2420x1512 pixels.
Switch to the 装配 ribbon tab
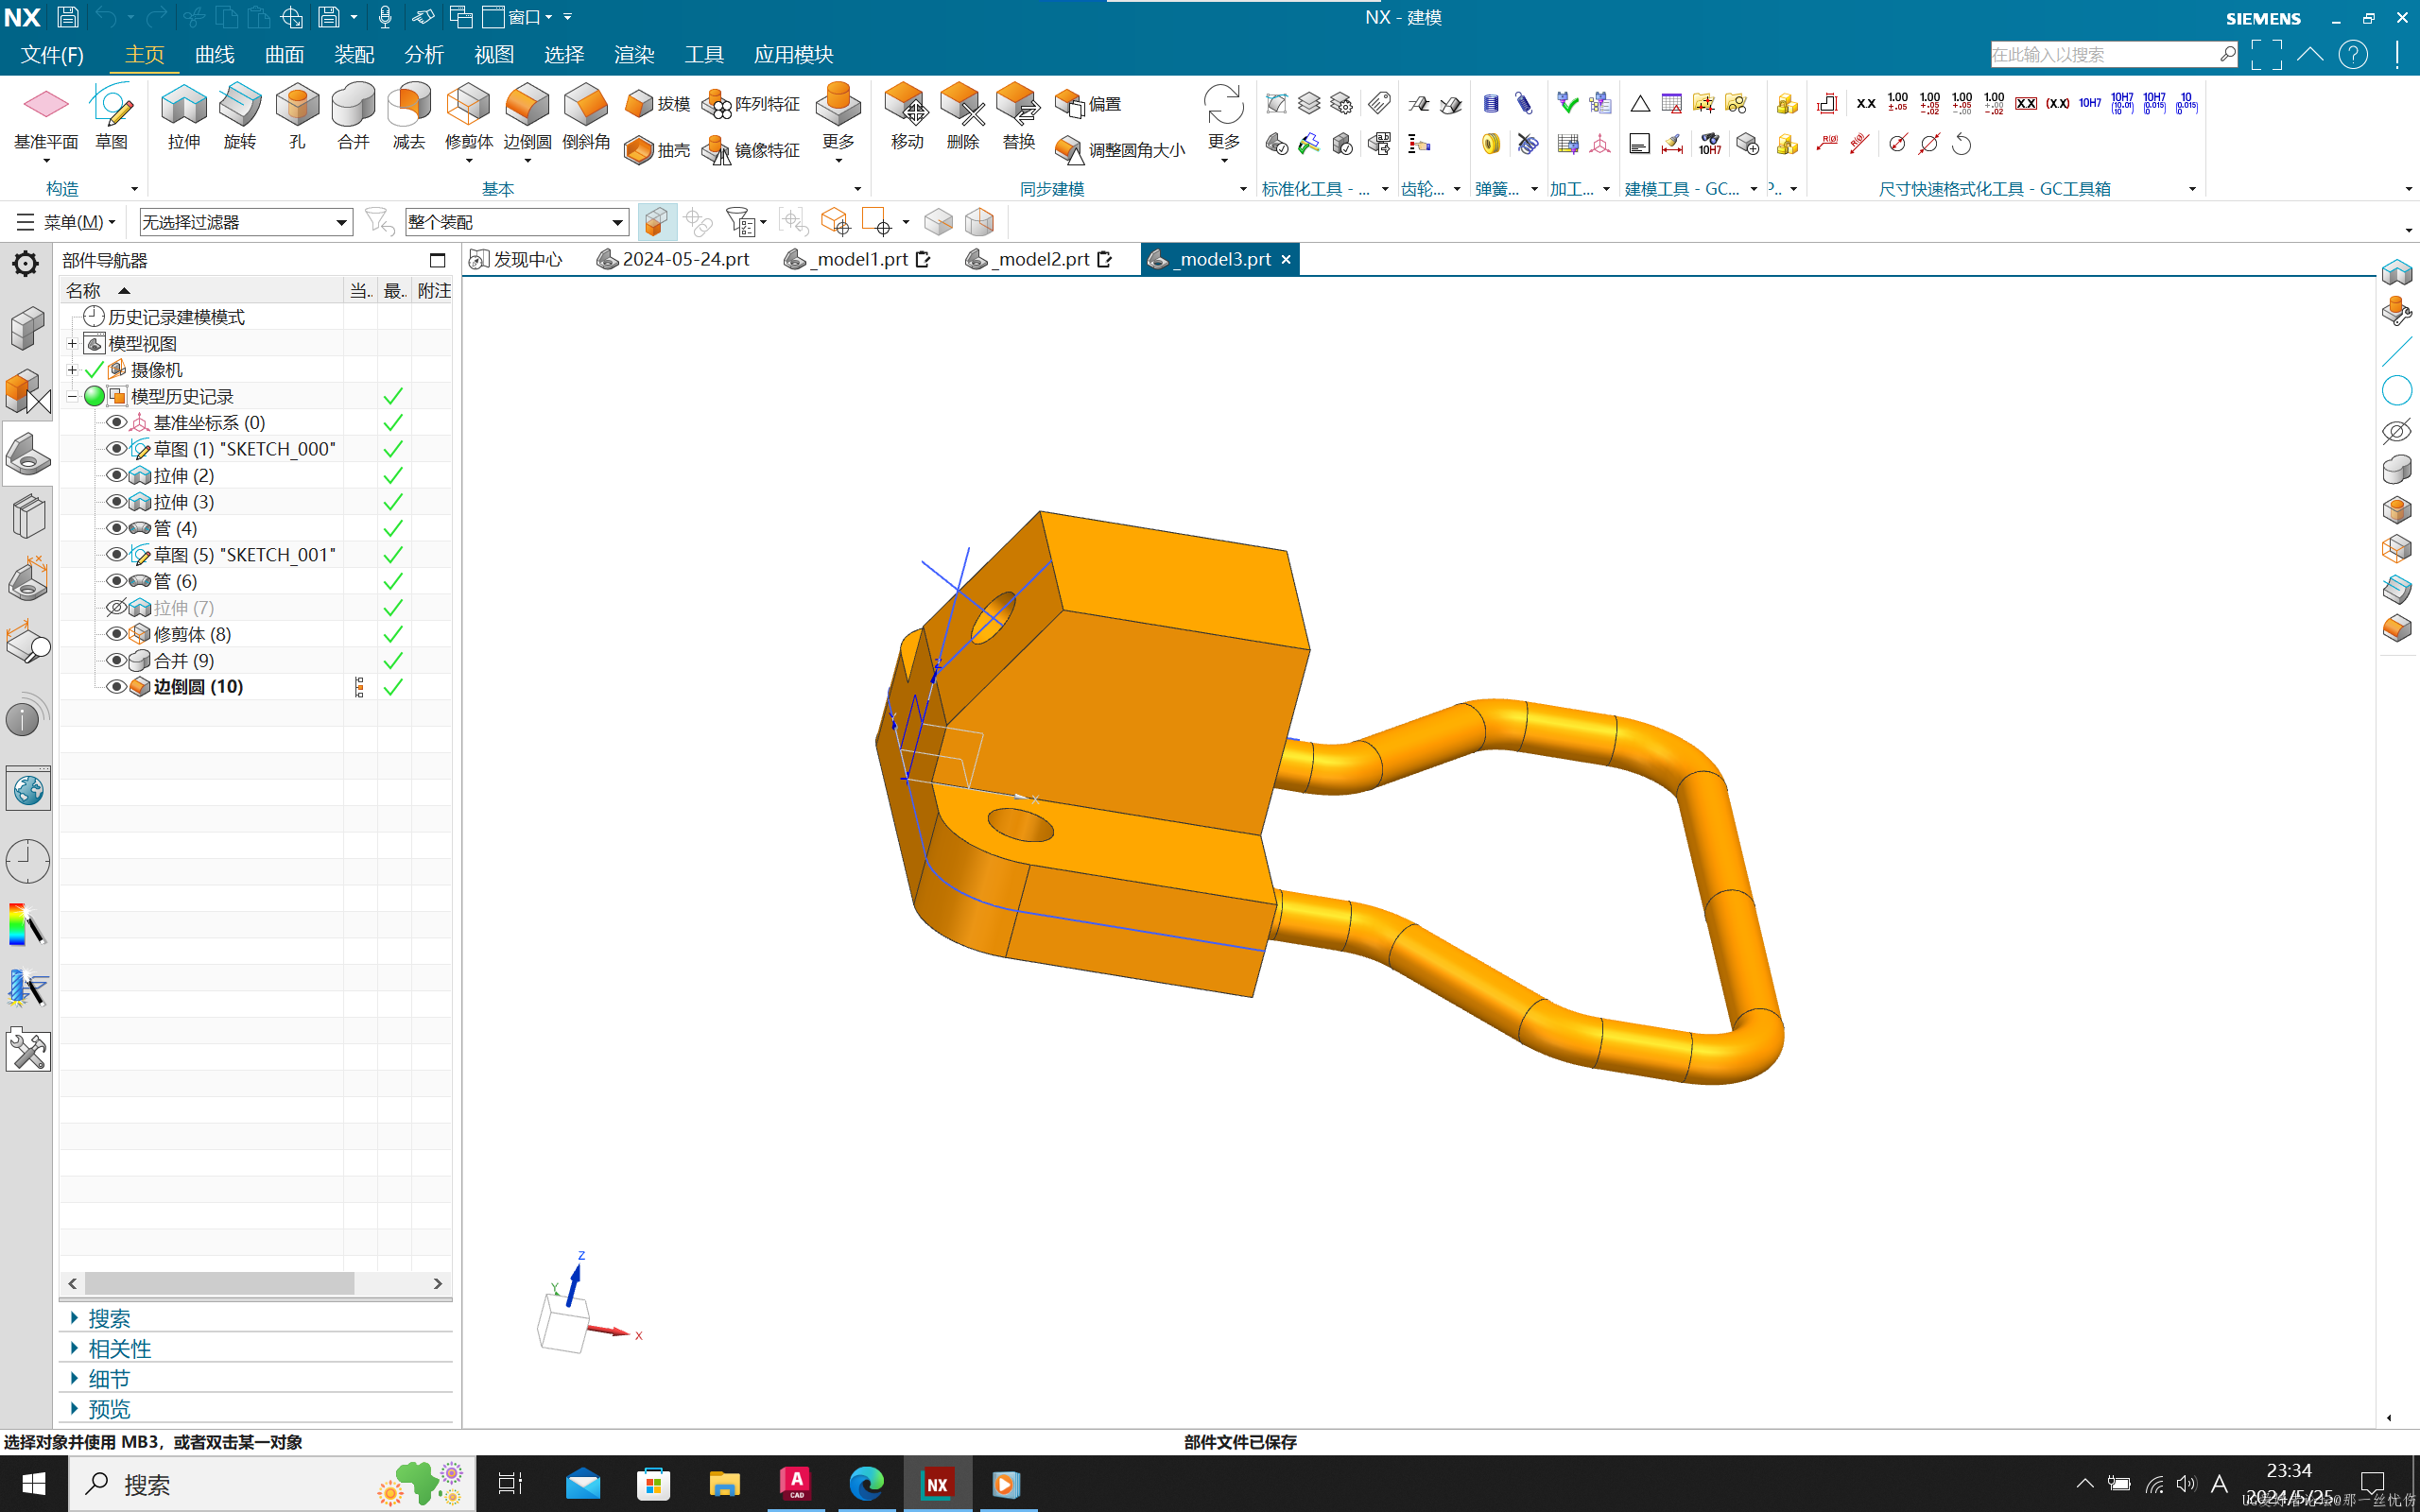[354, 55]
